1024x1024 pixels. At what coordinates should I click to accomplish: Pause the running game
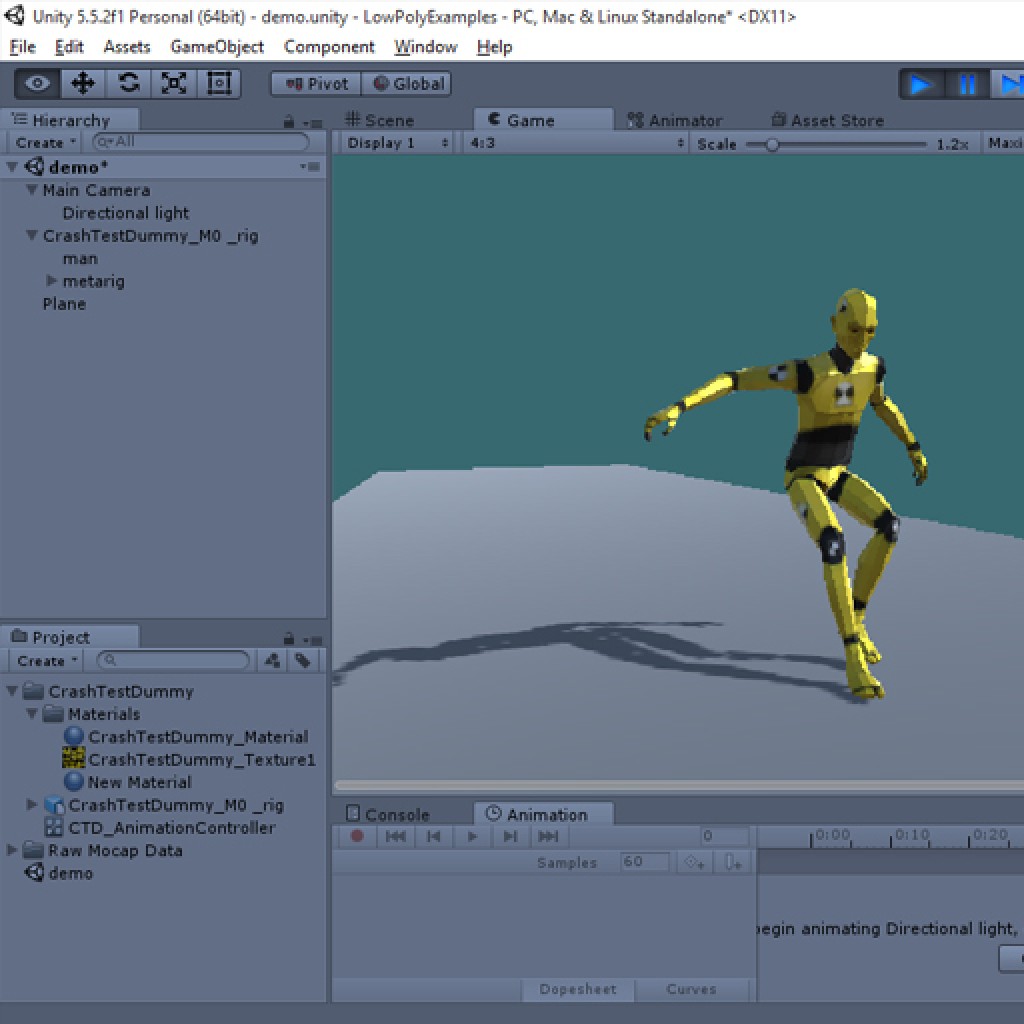point(966,84)
